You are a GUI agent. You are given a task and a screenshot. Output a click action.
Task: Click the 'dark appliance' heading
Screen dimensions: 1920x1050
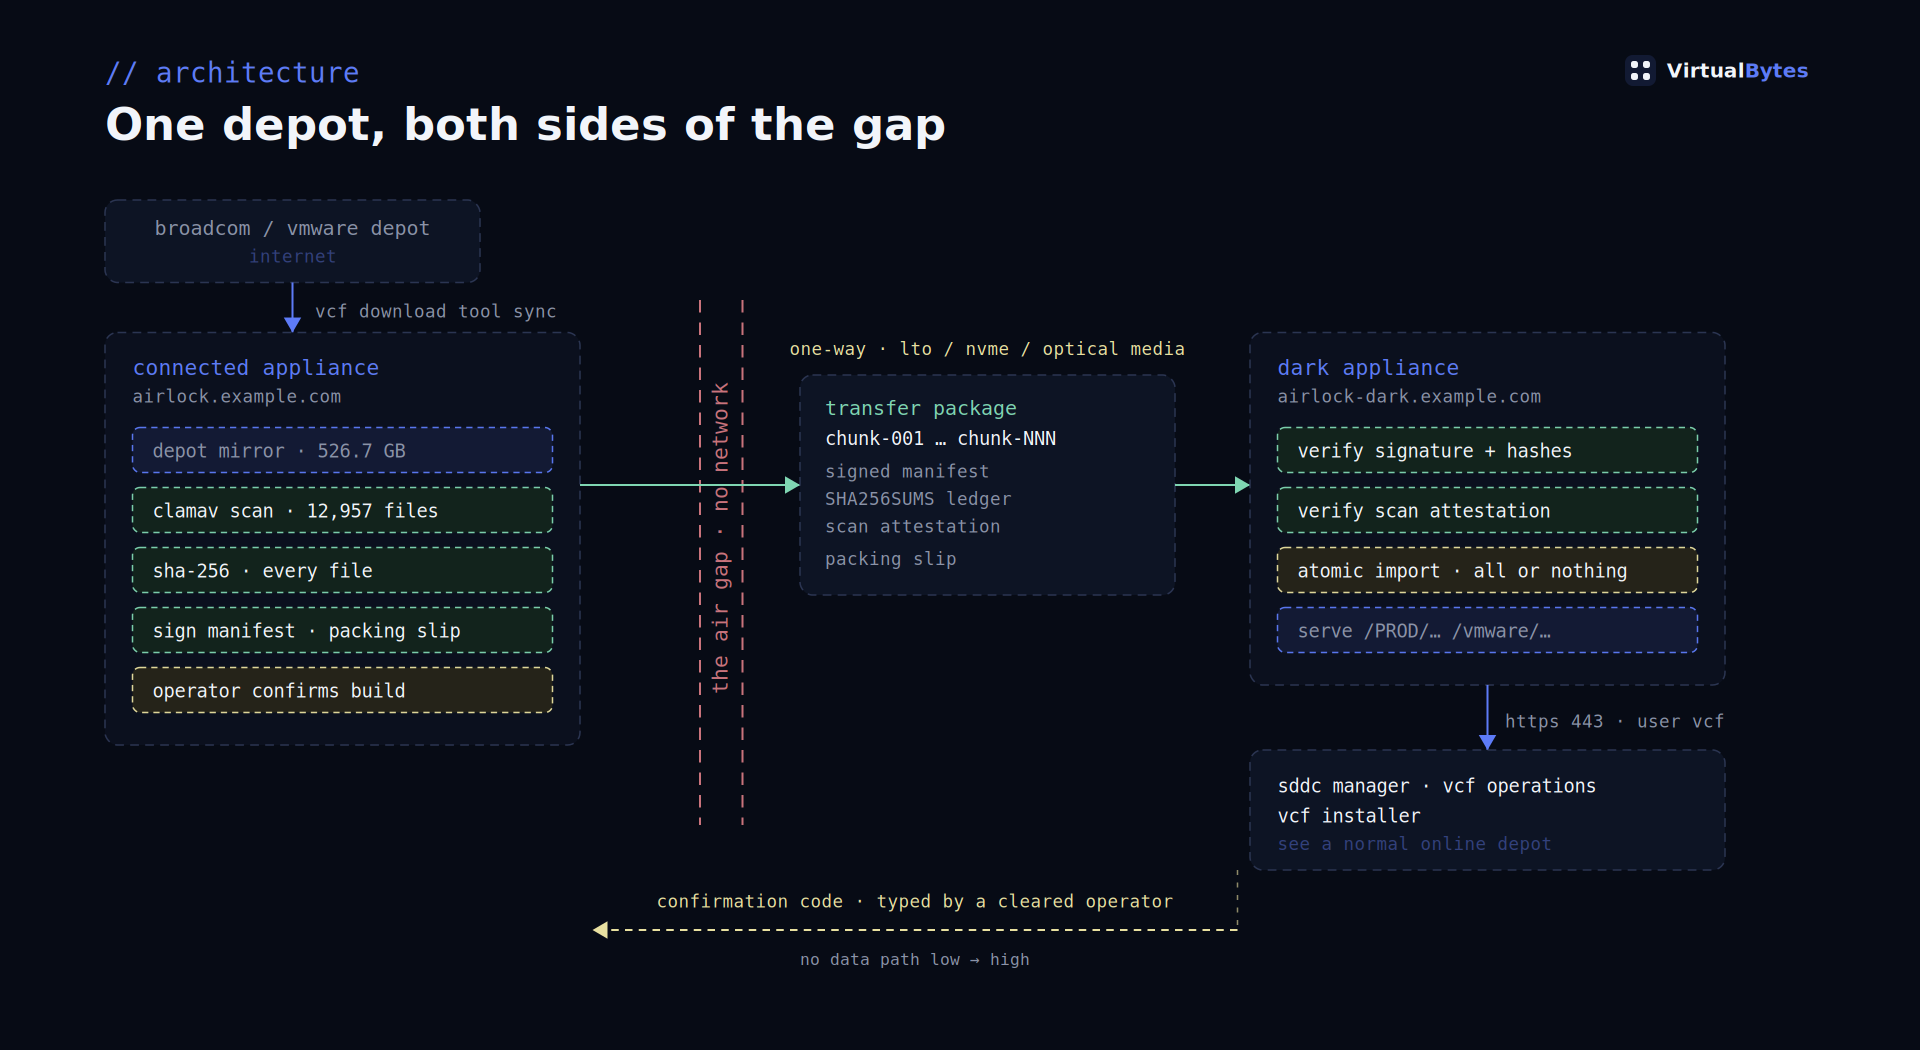(x=1368, y=368)
